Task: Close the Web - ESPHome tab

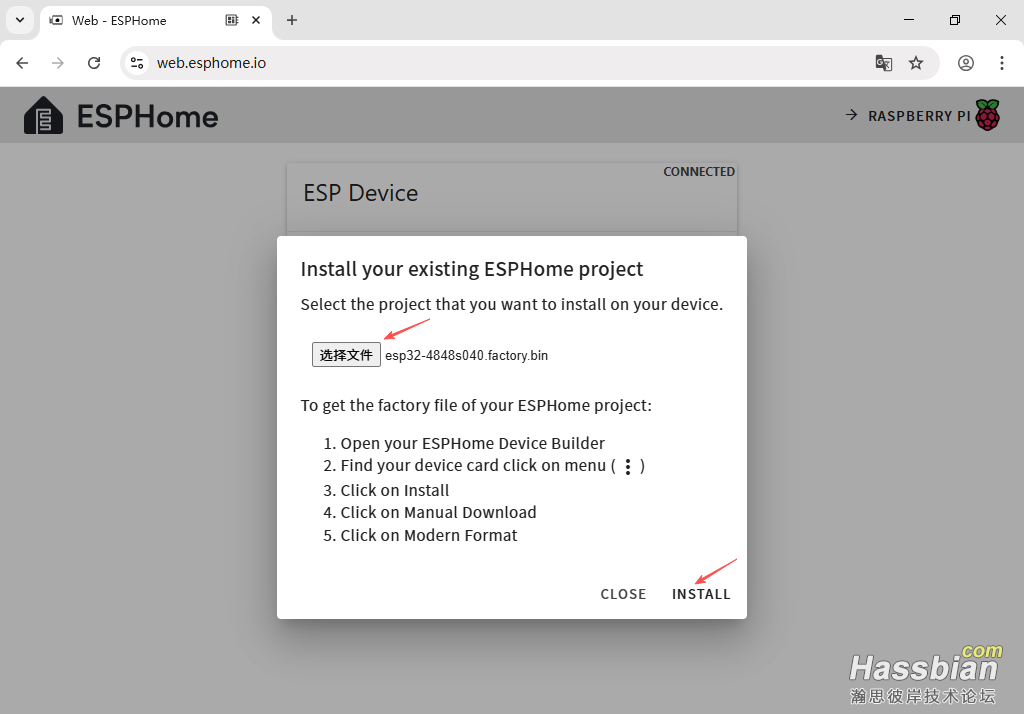Action: (x=257, y=20)
